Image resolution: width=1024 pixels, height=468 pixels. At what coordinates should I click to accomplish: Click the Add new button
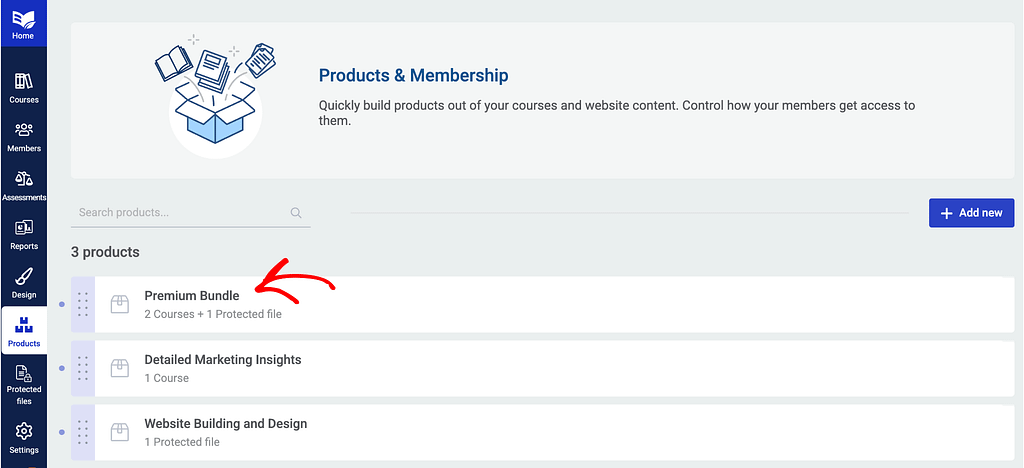971,213
